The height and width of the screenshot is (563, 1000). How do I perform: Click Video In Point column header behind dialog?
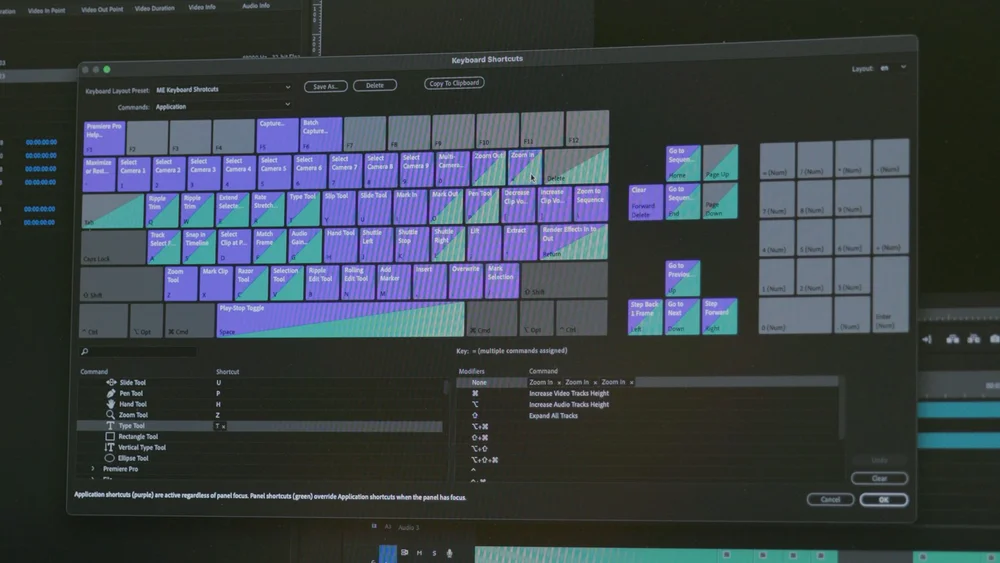(x=47, y=11)
